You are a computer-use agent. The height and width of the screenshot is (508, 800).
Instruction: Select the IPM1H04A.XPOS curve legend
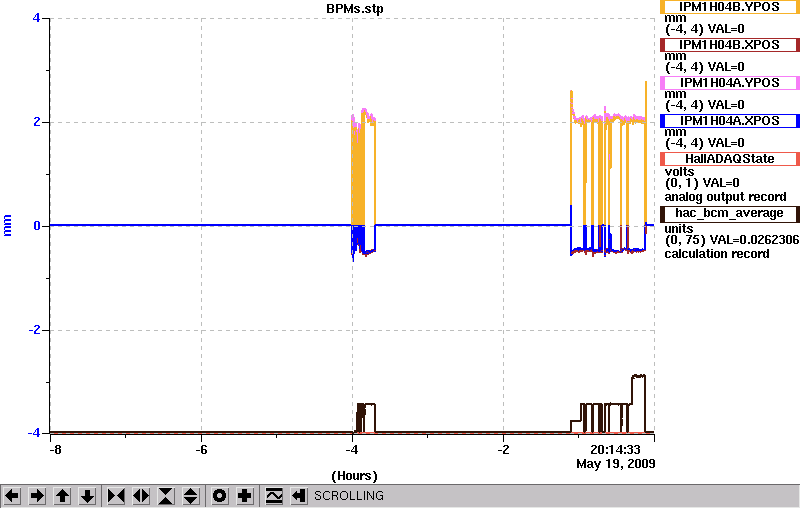730,121
